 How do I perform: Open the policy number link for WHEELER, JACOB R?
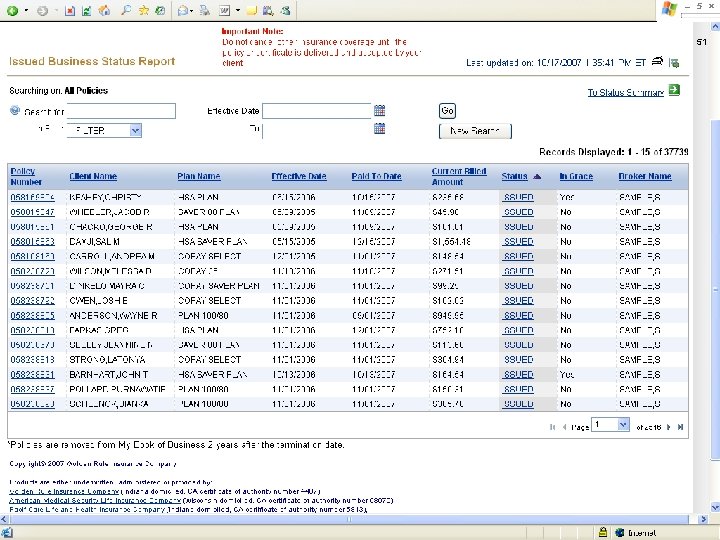33,212
